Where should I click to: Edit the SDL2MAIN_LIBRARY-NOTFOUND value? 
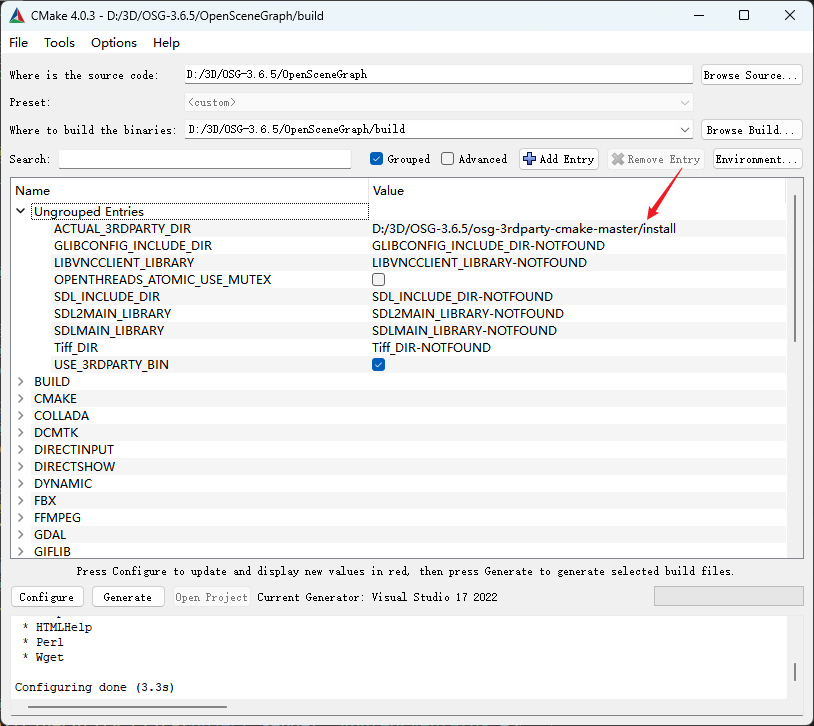468,314
